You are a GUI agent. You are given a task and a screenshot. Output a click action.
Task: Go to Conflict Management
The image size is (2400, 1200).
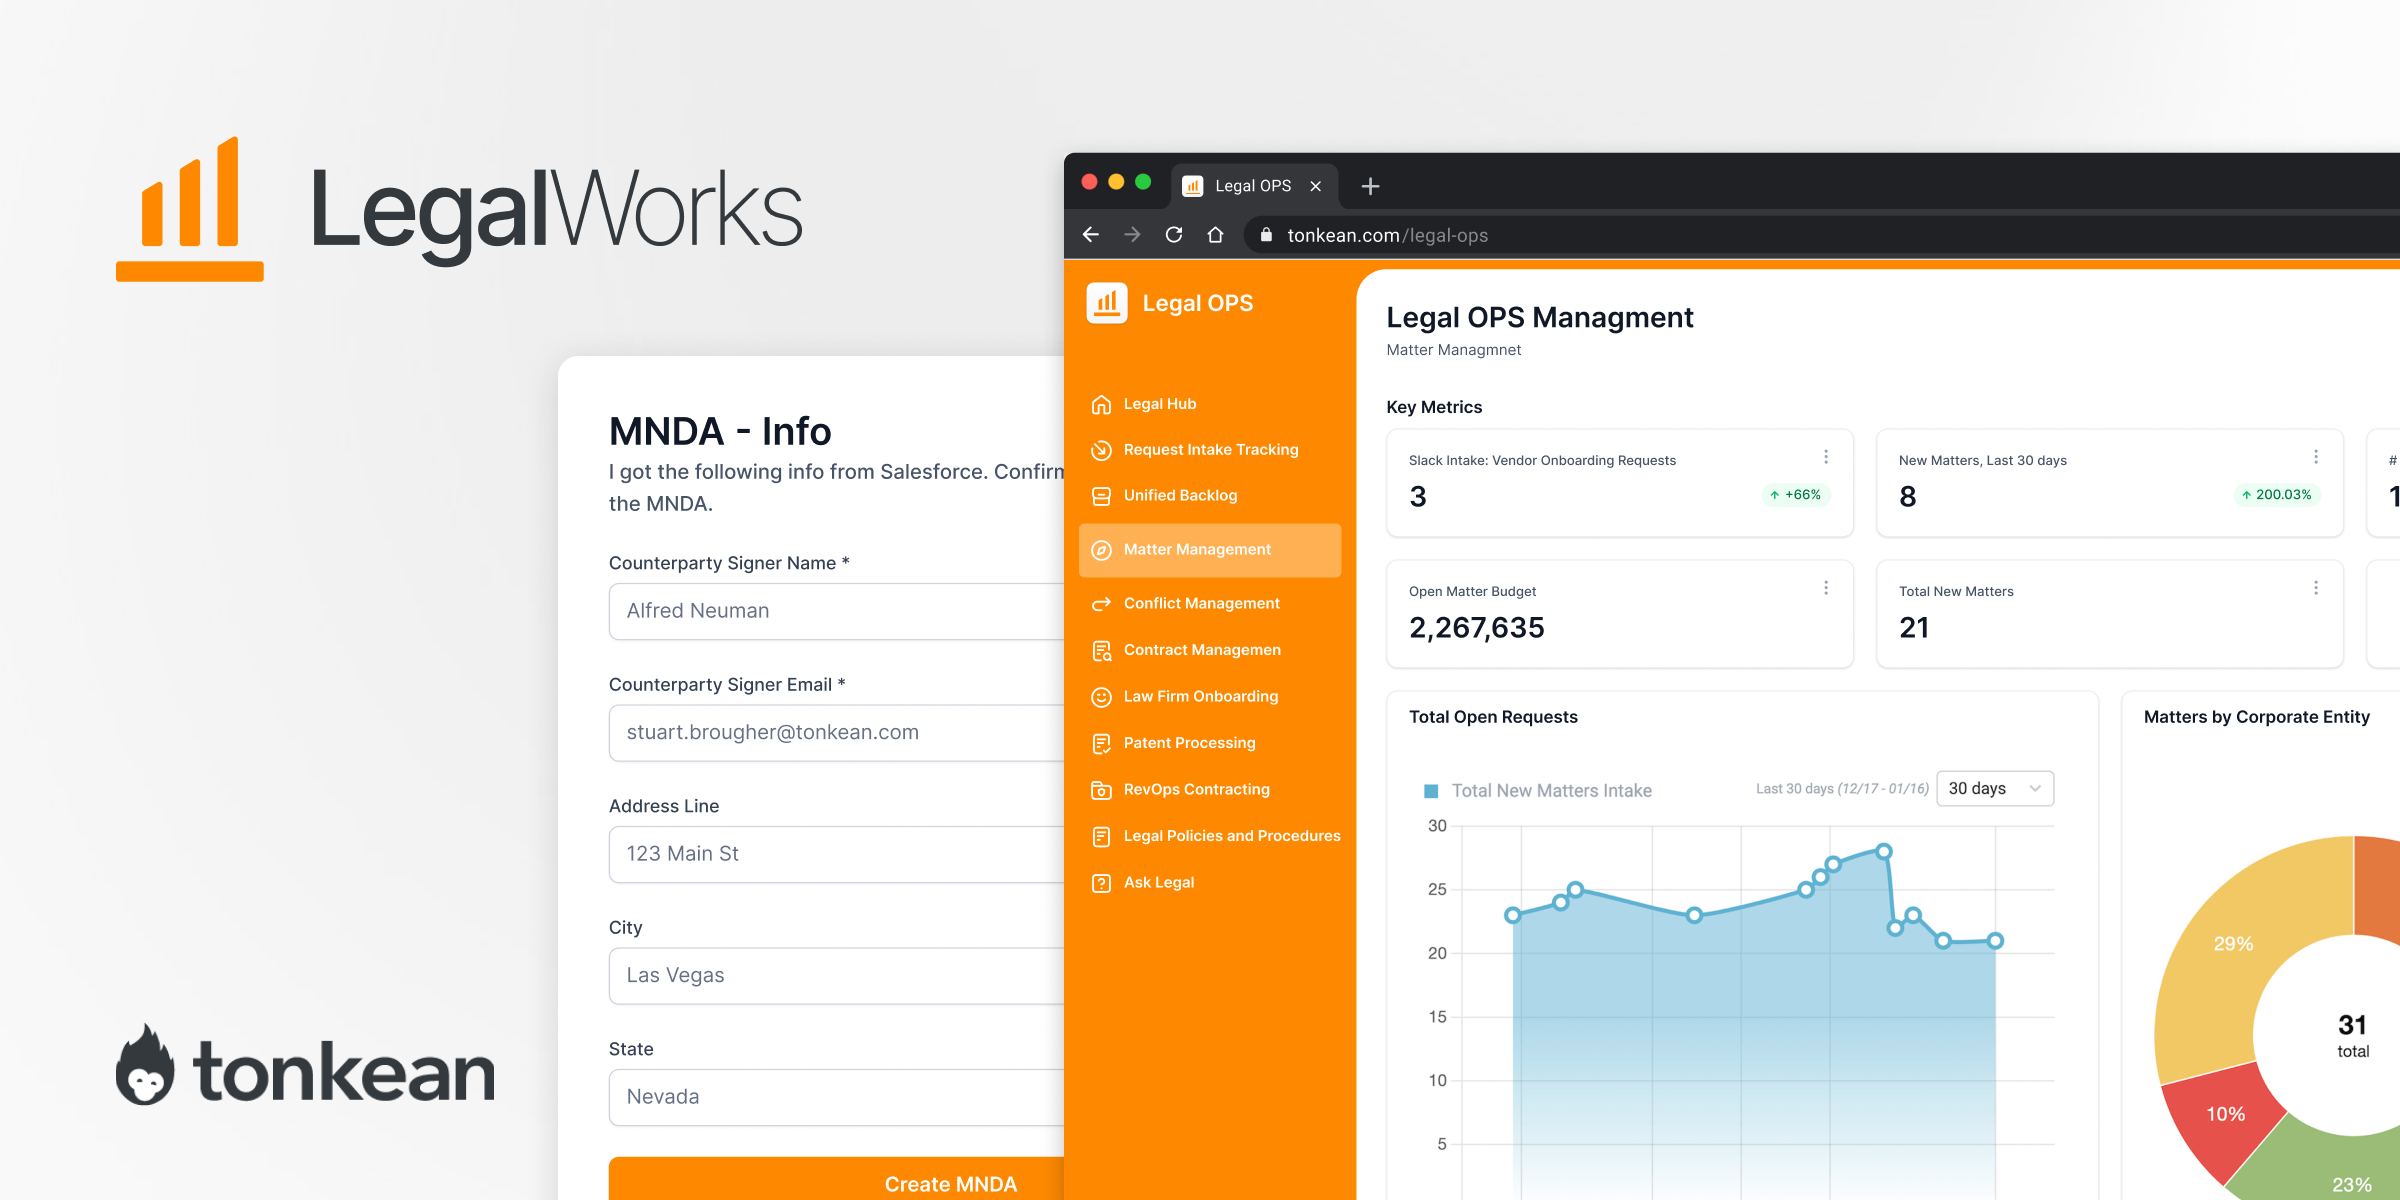pos(1201,604)
